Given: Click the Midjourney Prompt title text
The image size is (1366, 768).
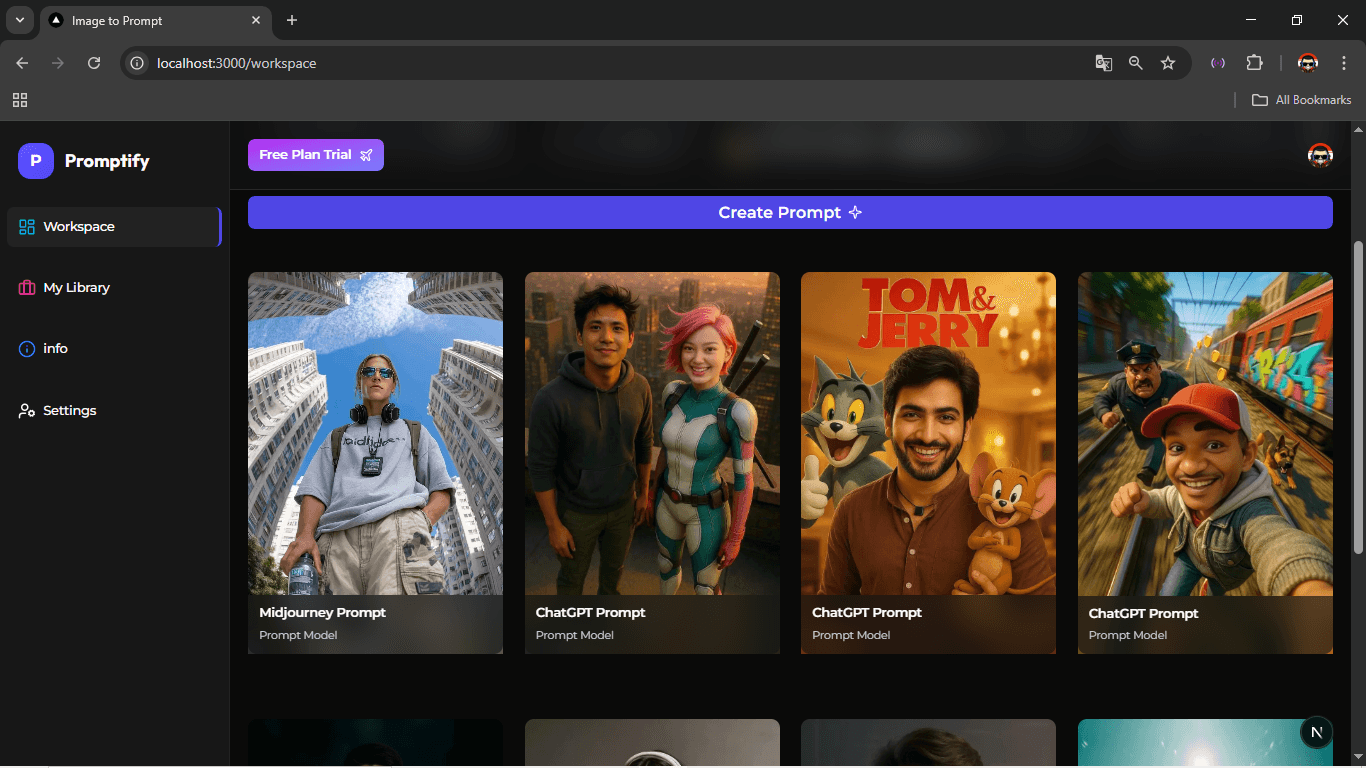Looking at the screenshot, I should pos(322,612).
